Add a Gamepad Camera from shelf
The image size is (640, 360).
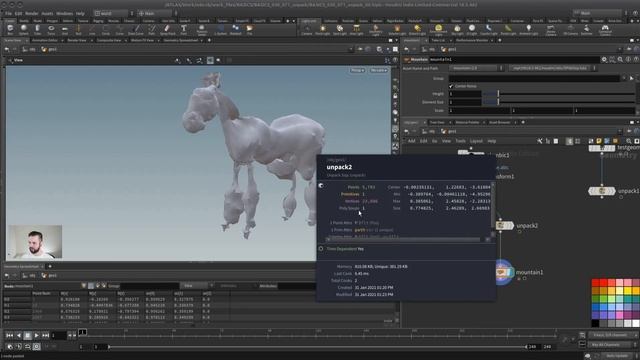(x=605, y=29)
